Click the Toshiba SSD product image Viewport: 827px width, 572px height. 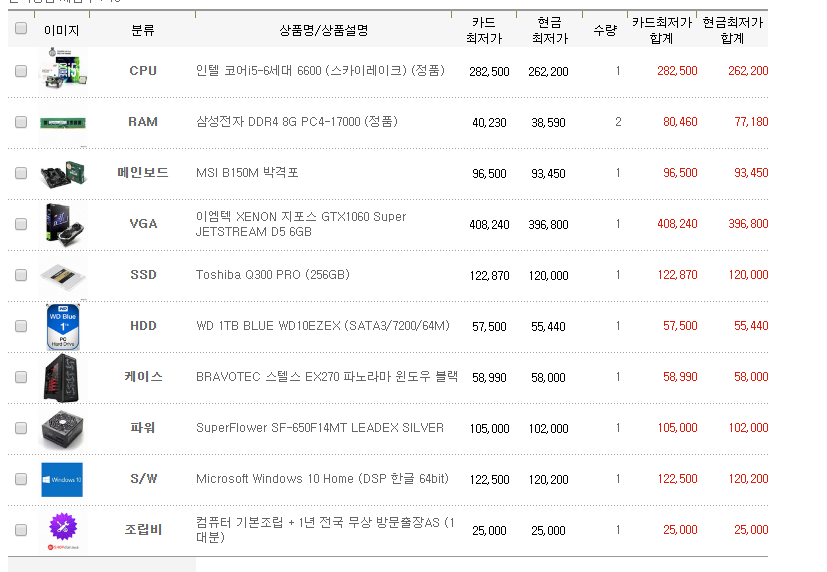click(x=61, y=275)
